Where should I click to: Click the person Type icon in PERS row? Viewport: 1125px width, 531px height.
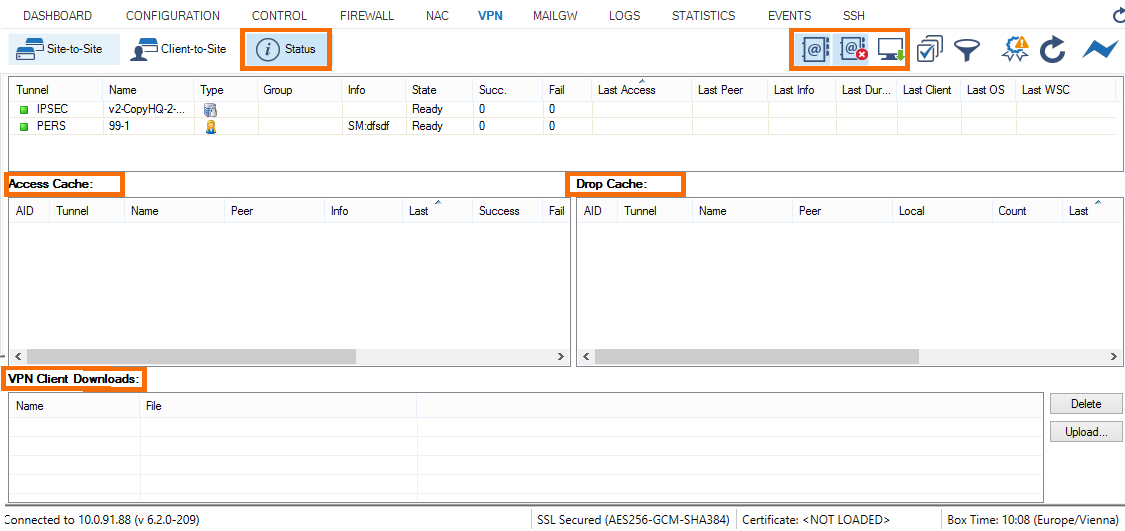pos(210,126)
